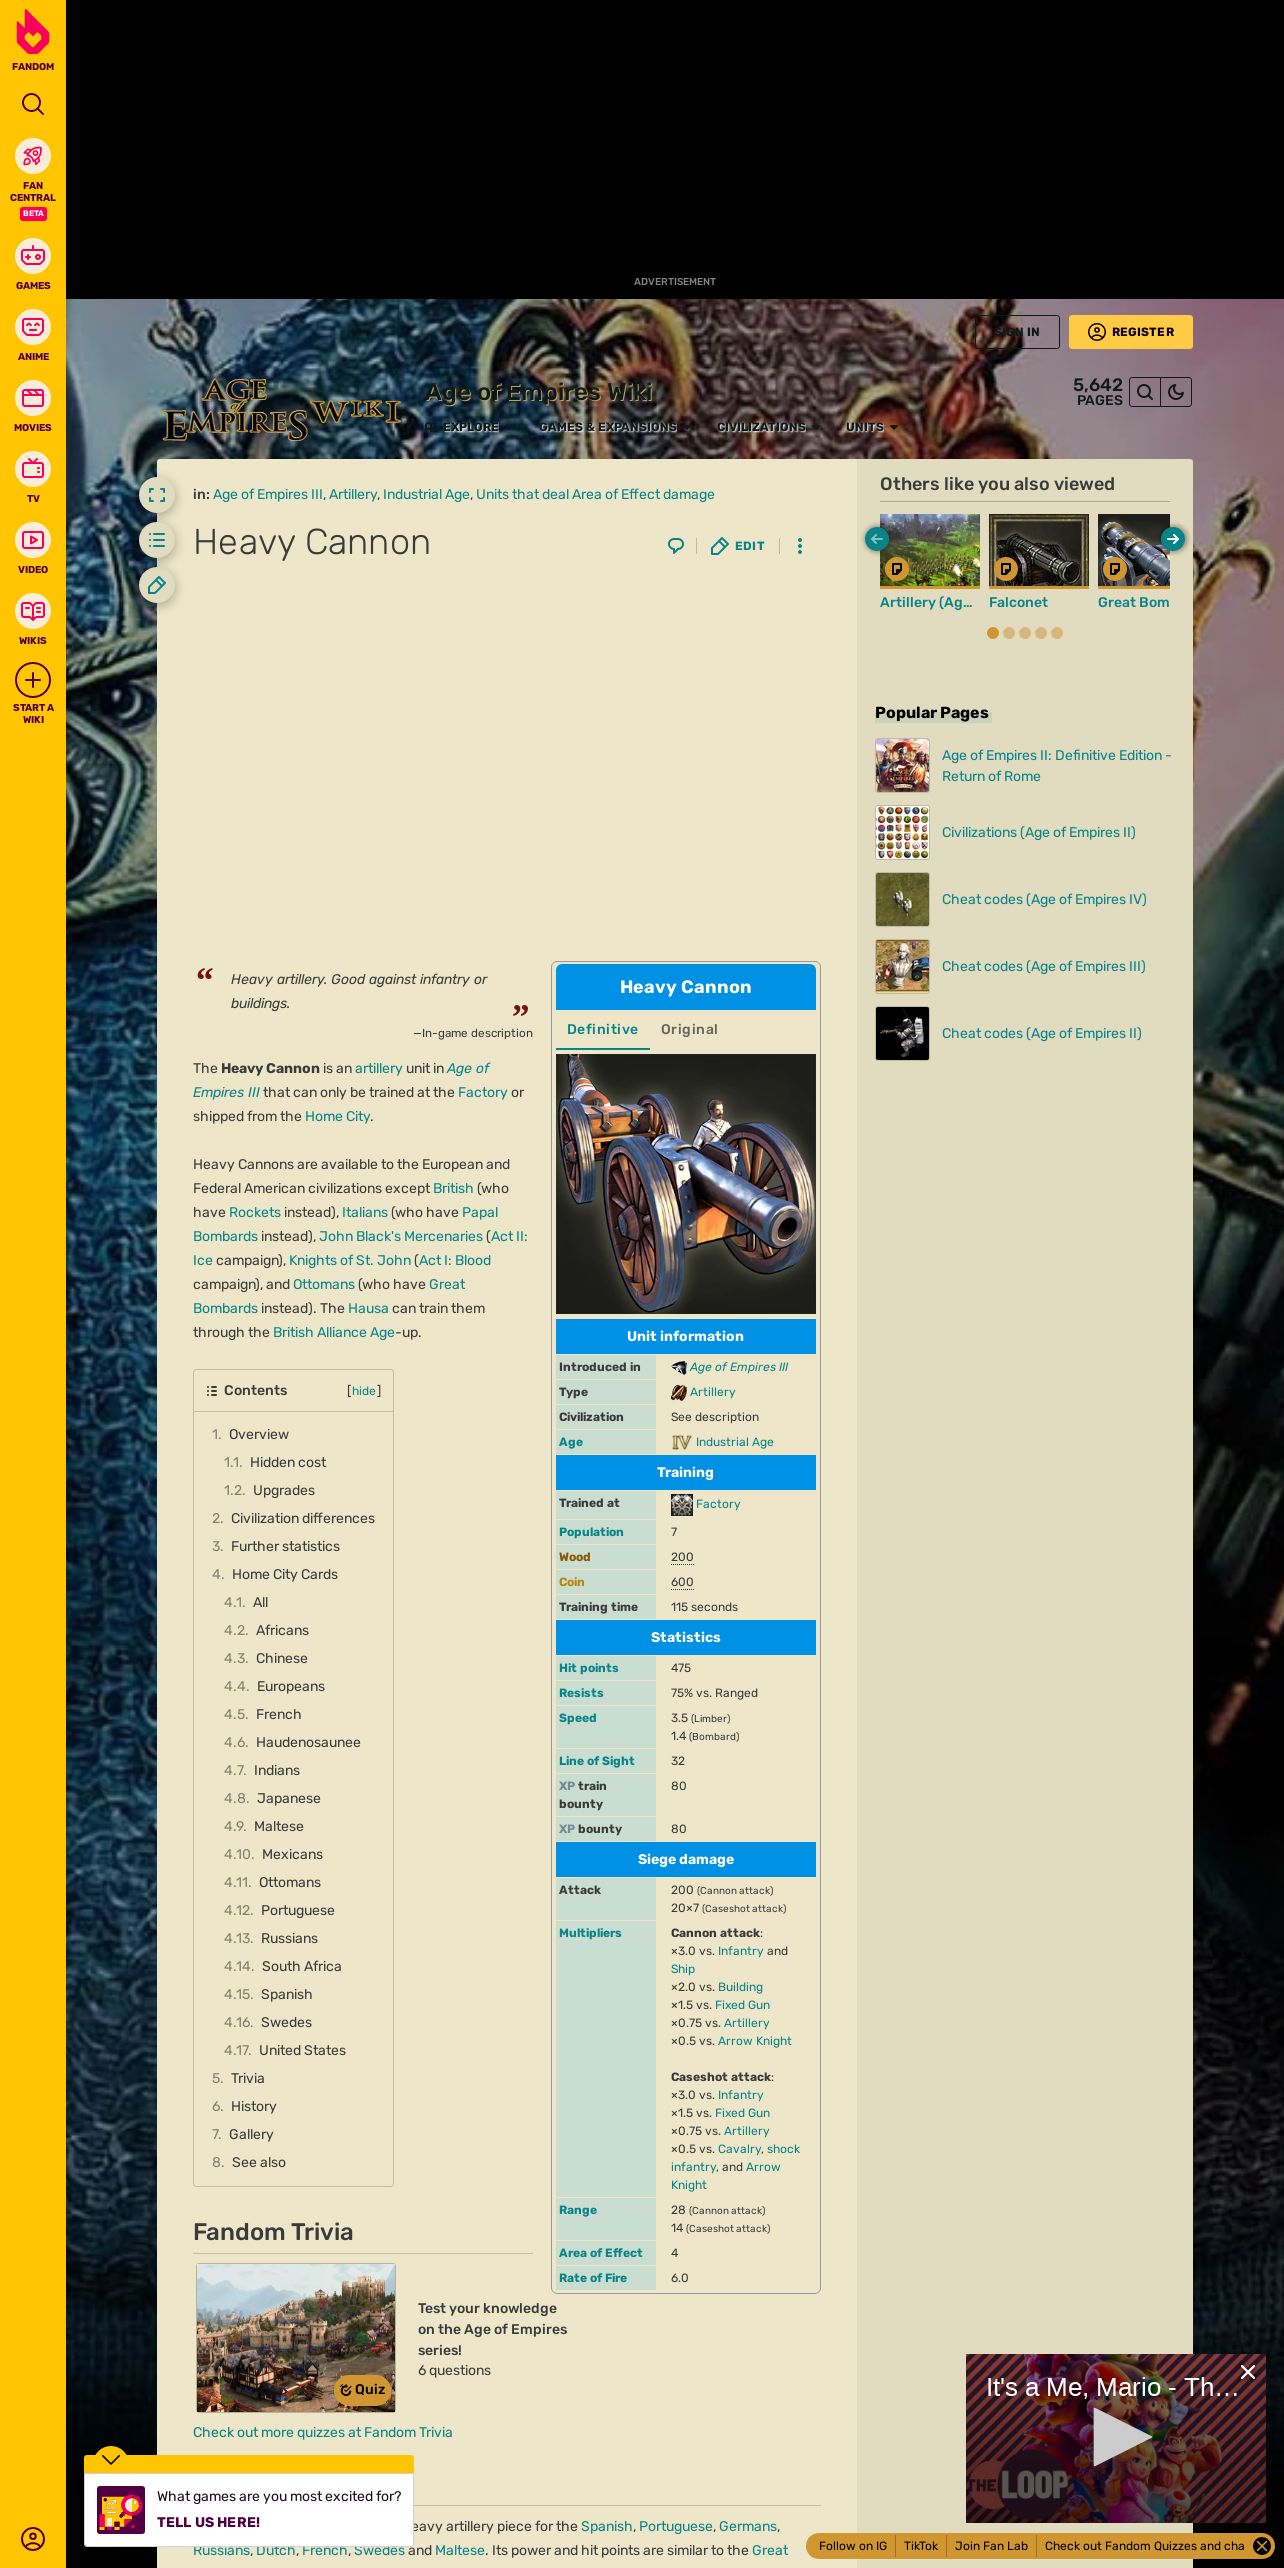Jump to Gallery section in Contents
The image size is (1284, 2568).
[x=251, y=2134]
